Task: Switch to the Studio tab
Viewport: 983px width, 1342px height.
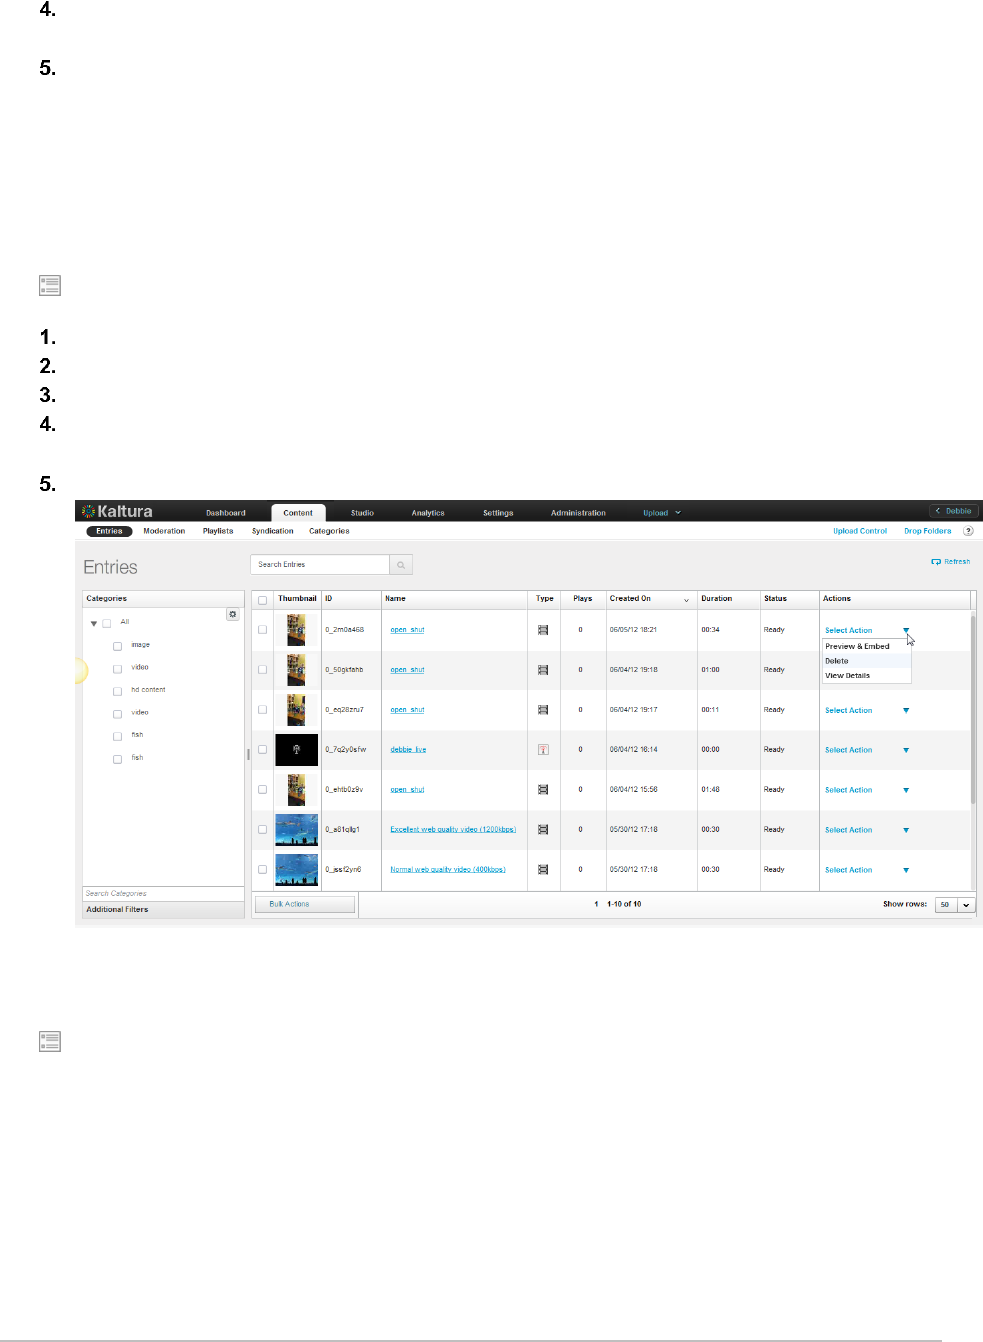Action: coord(362,513)
